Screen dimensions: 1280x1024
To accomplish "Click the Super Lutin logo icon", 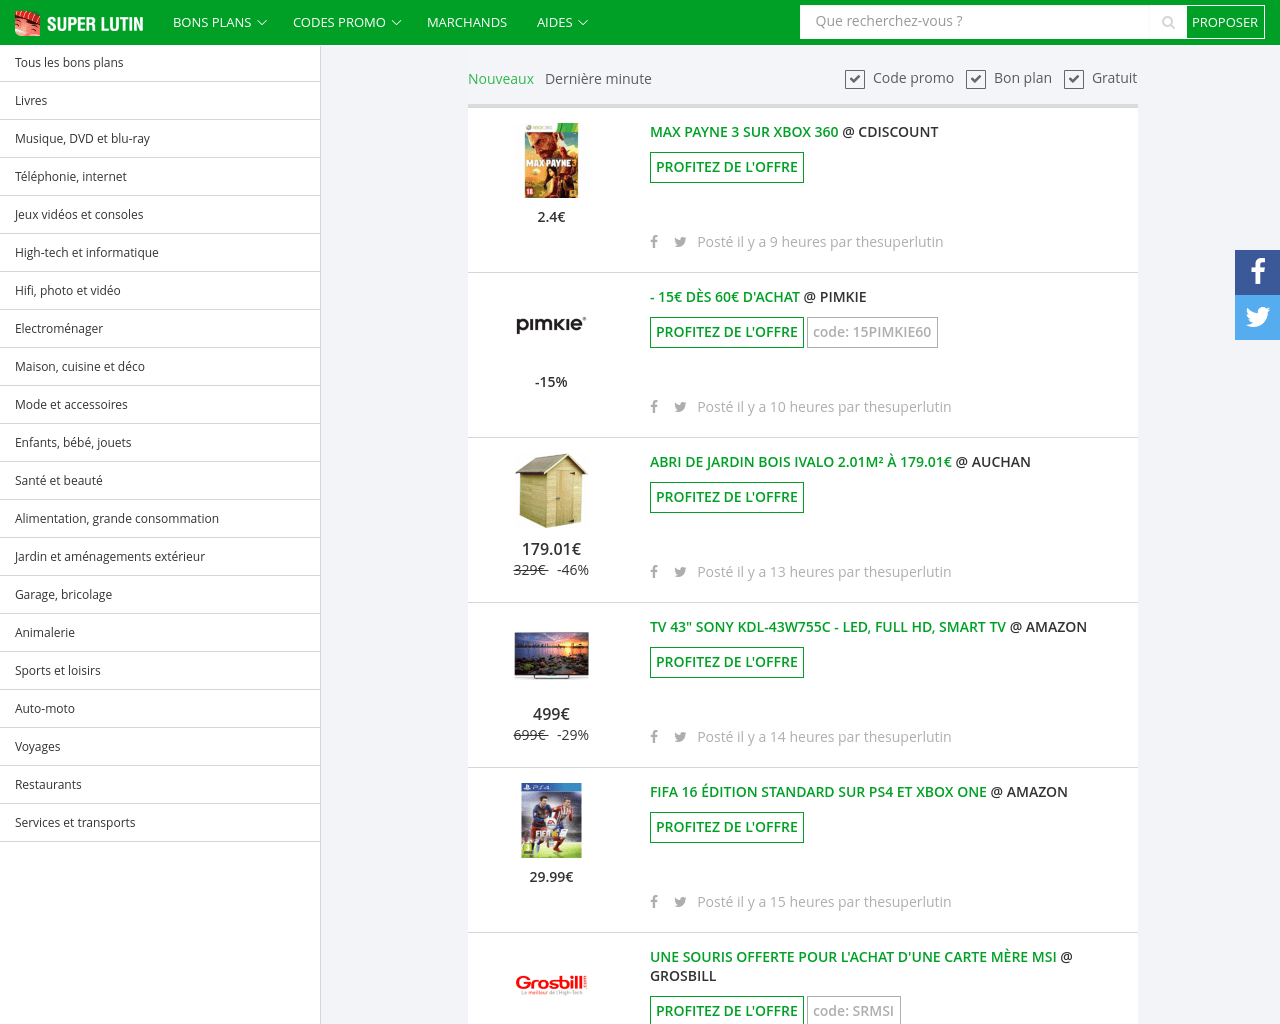I will pyautogui.click(x=27, y=22).
